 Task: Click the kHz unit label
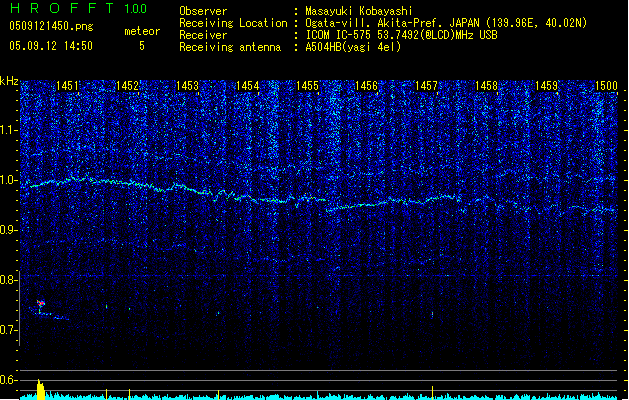click(x=9, y=81)
